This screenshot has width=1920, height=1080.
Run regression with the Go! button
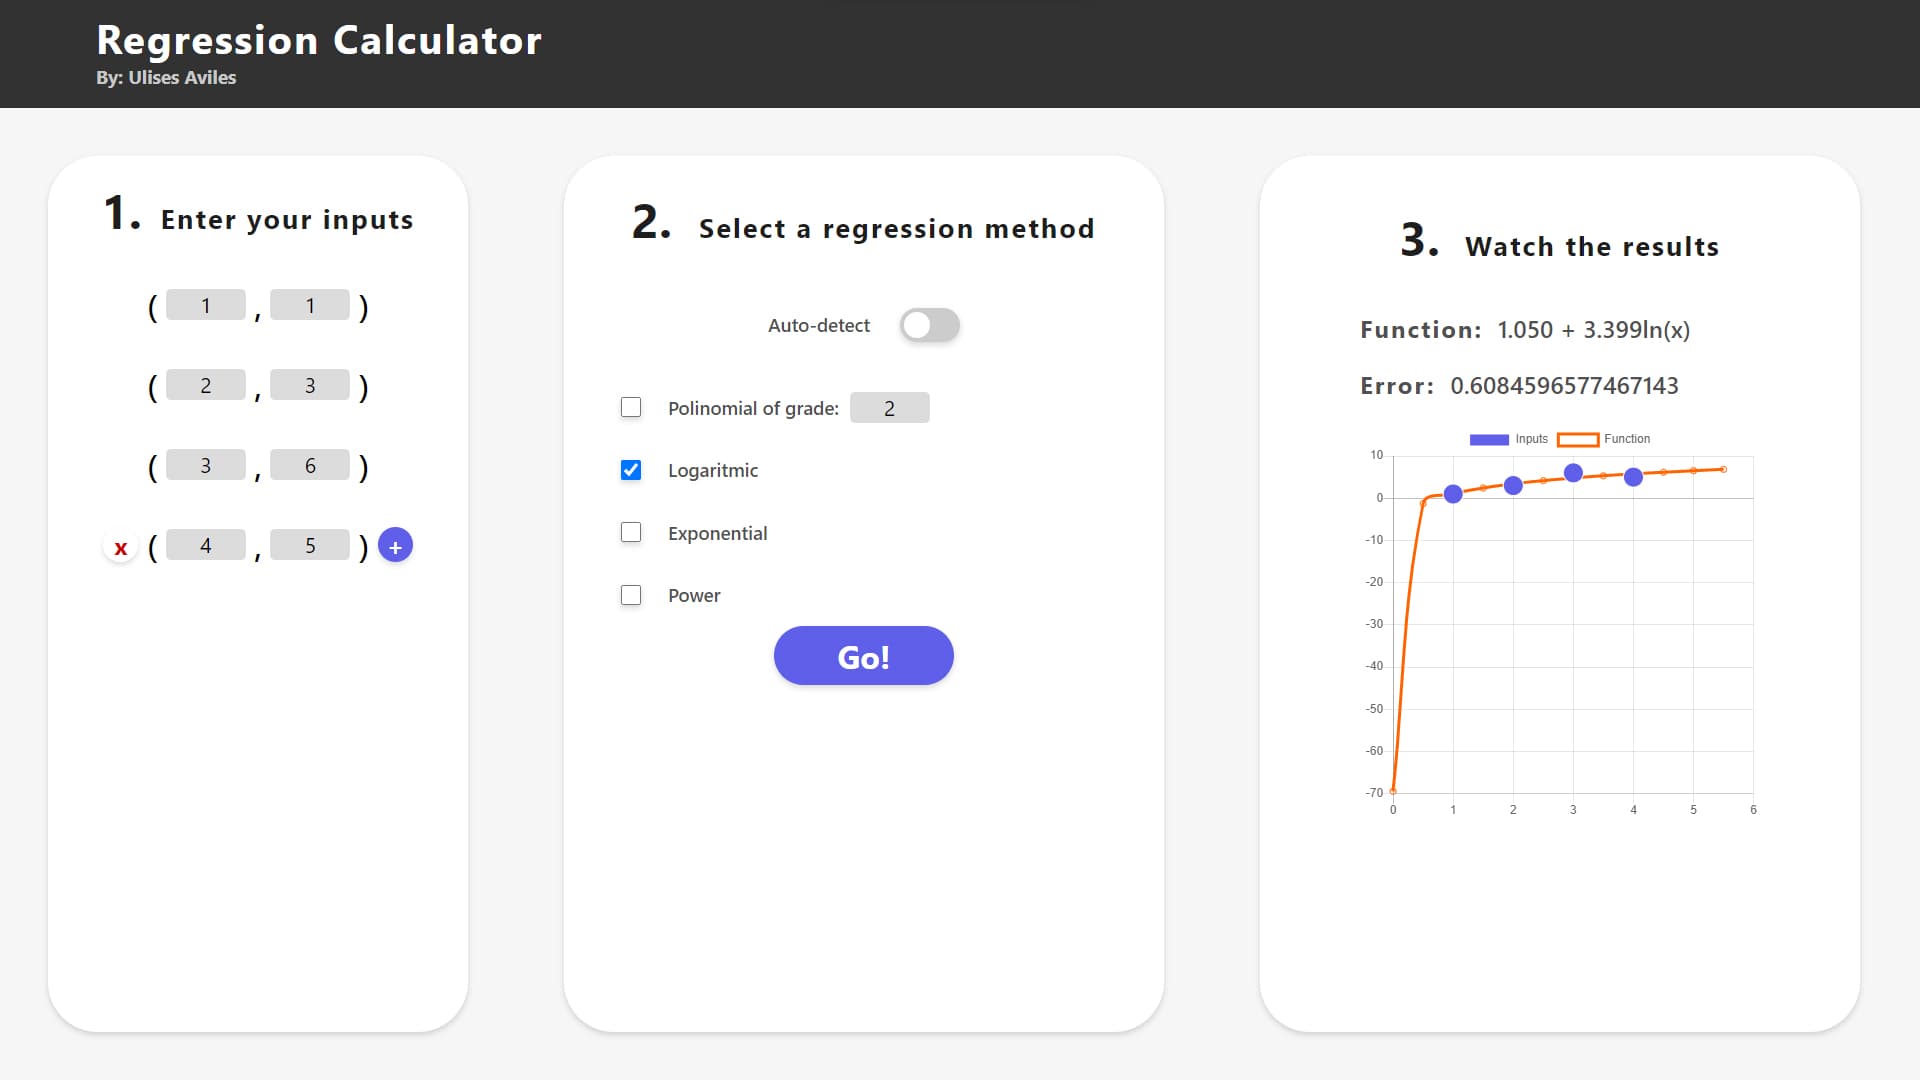(863, 656)
